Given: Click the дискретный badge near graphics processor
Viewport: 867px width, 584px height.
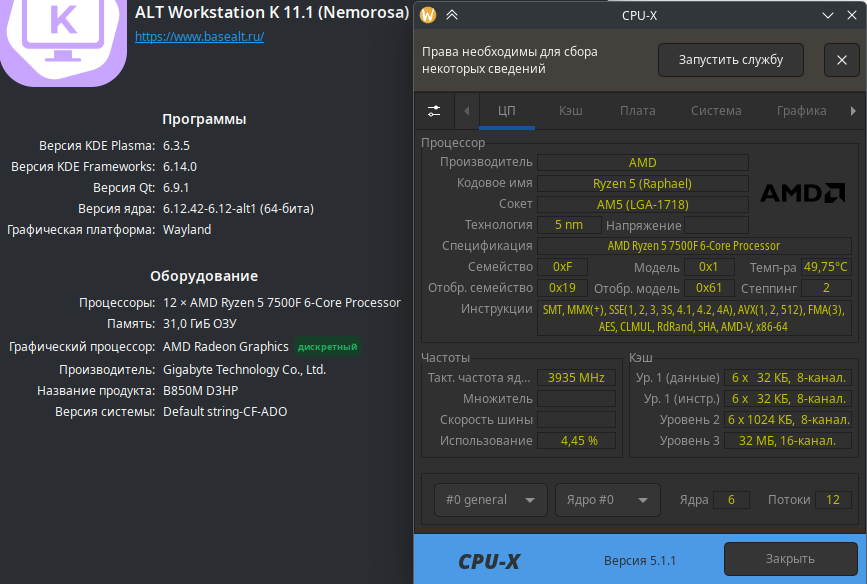Looking at the screenshot, I should (327, 347).
